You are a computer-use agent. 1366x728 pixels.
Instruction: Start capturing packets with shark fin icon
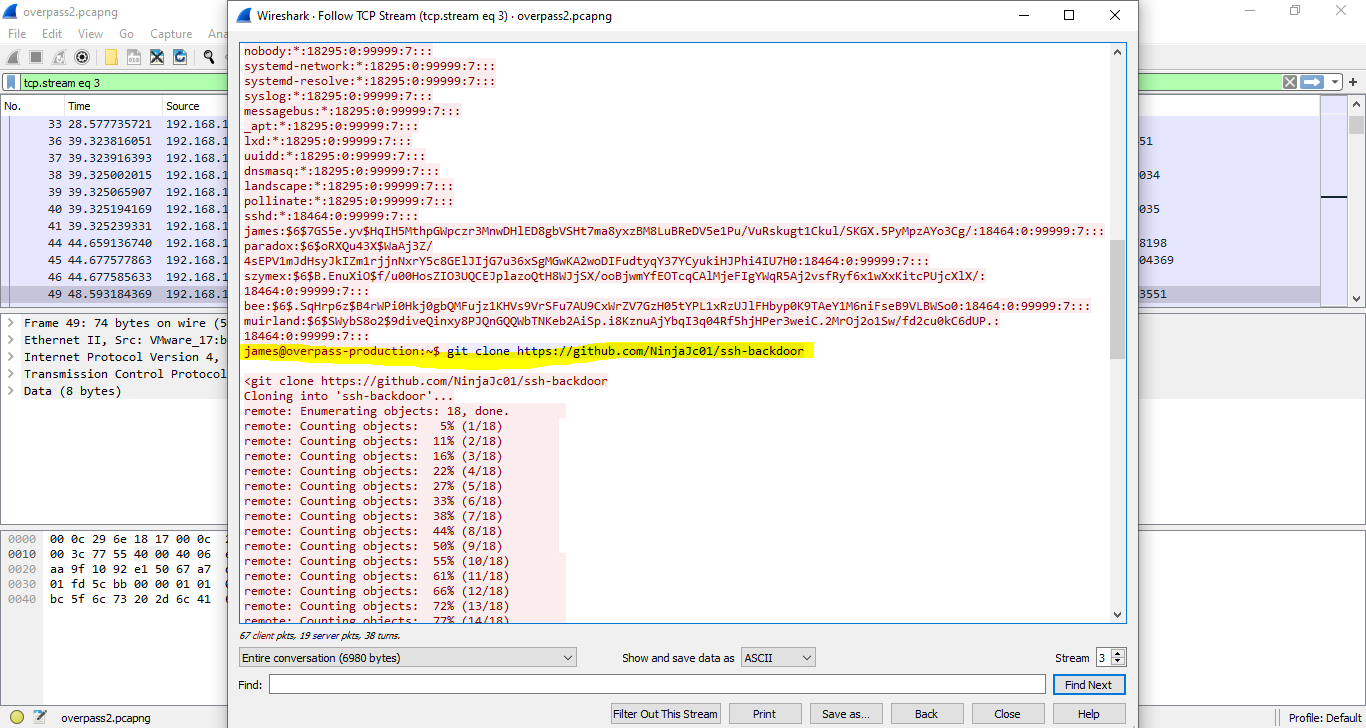[13, 58]
